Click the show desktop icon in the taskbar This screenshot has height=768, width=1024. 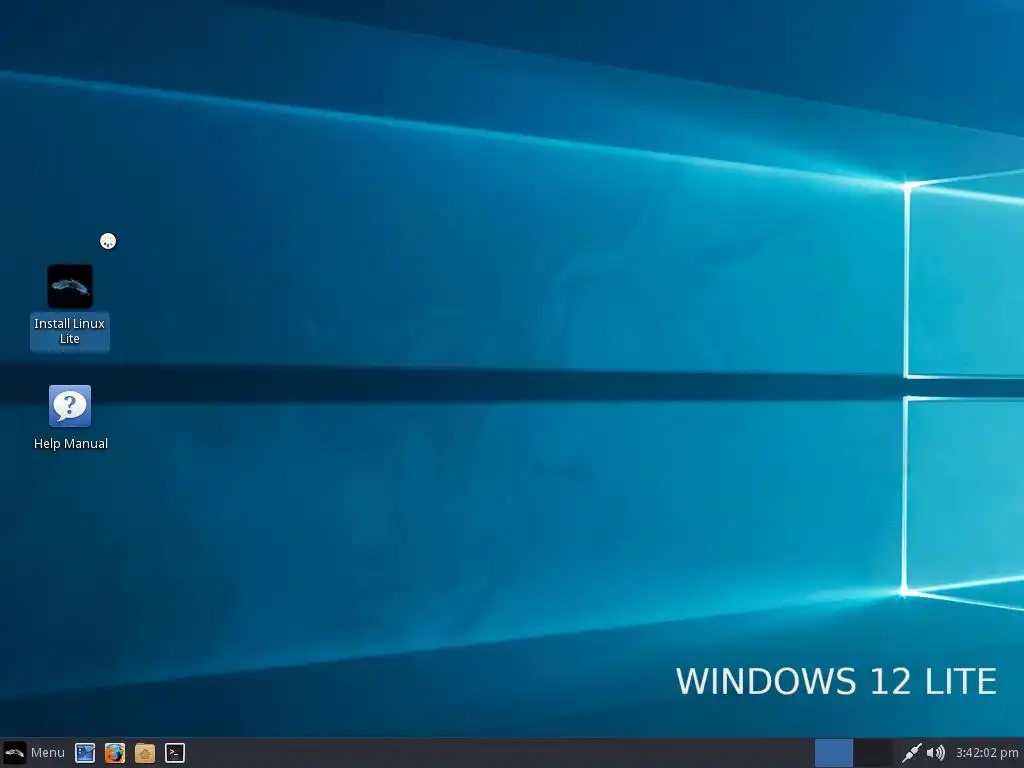click(85, 753)
